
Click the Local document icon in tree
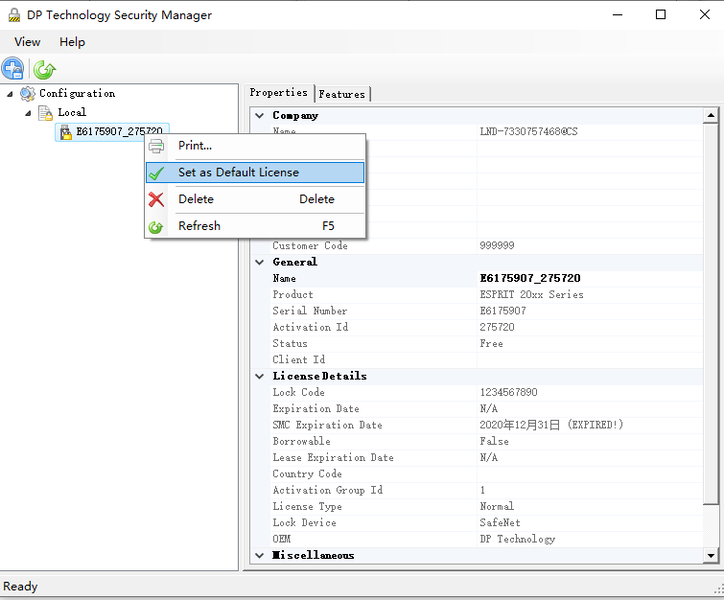pyautogui.click(x=45, y=113)
